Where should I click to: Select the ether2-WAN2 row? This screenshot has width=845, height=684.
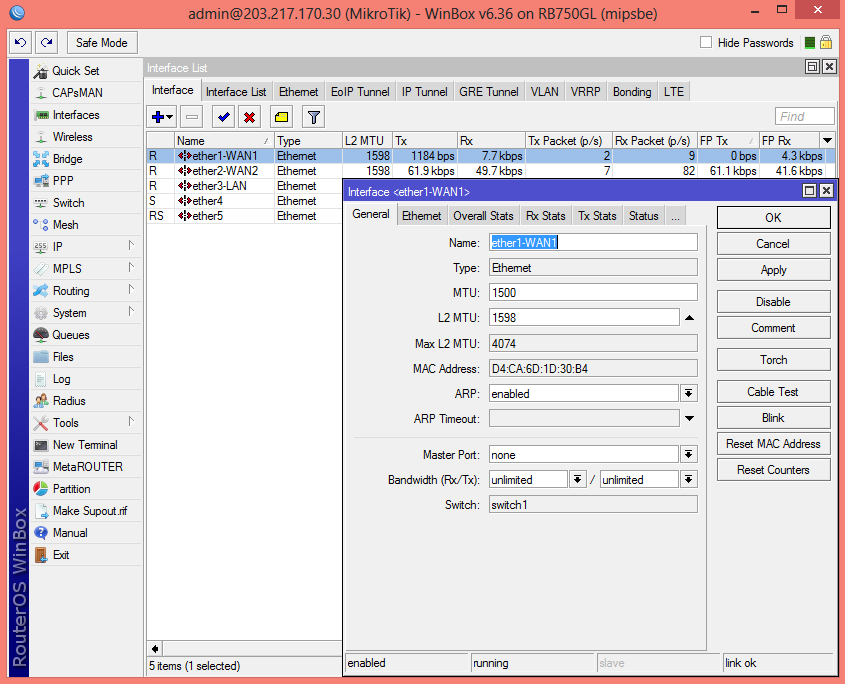pyautogui.click(x=491, y=171)
